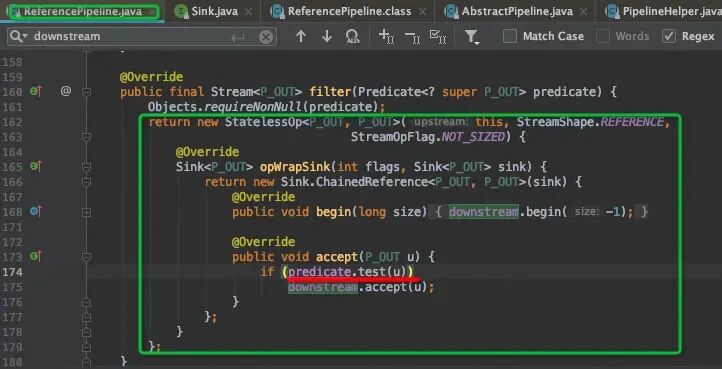This screenshot has height=369, width=722.
Task: Click the filter method name on line 160
Action: [x=331, y=92]
